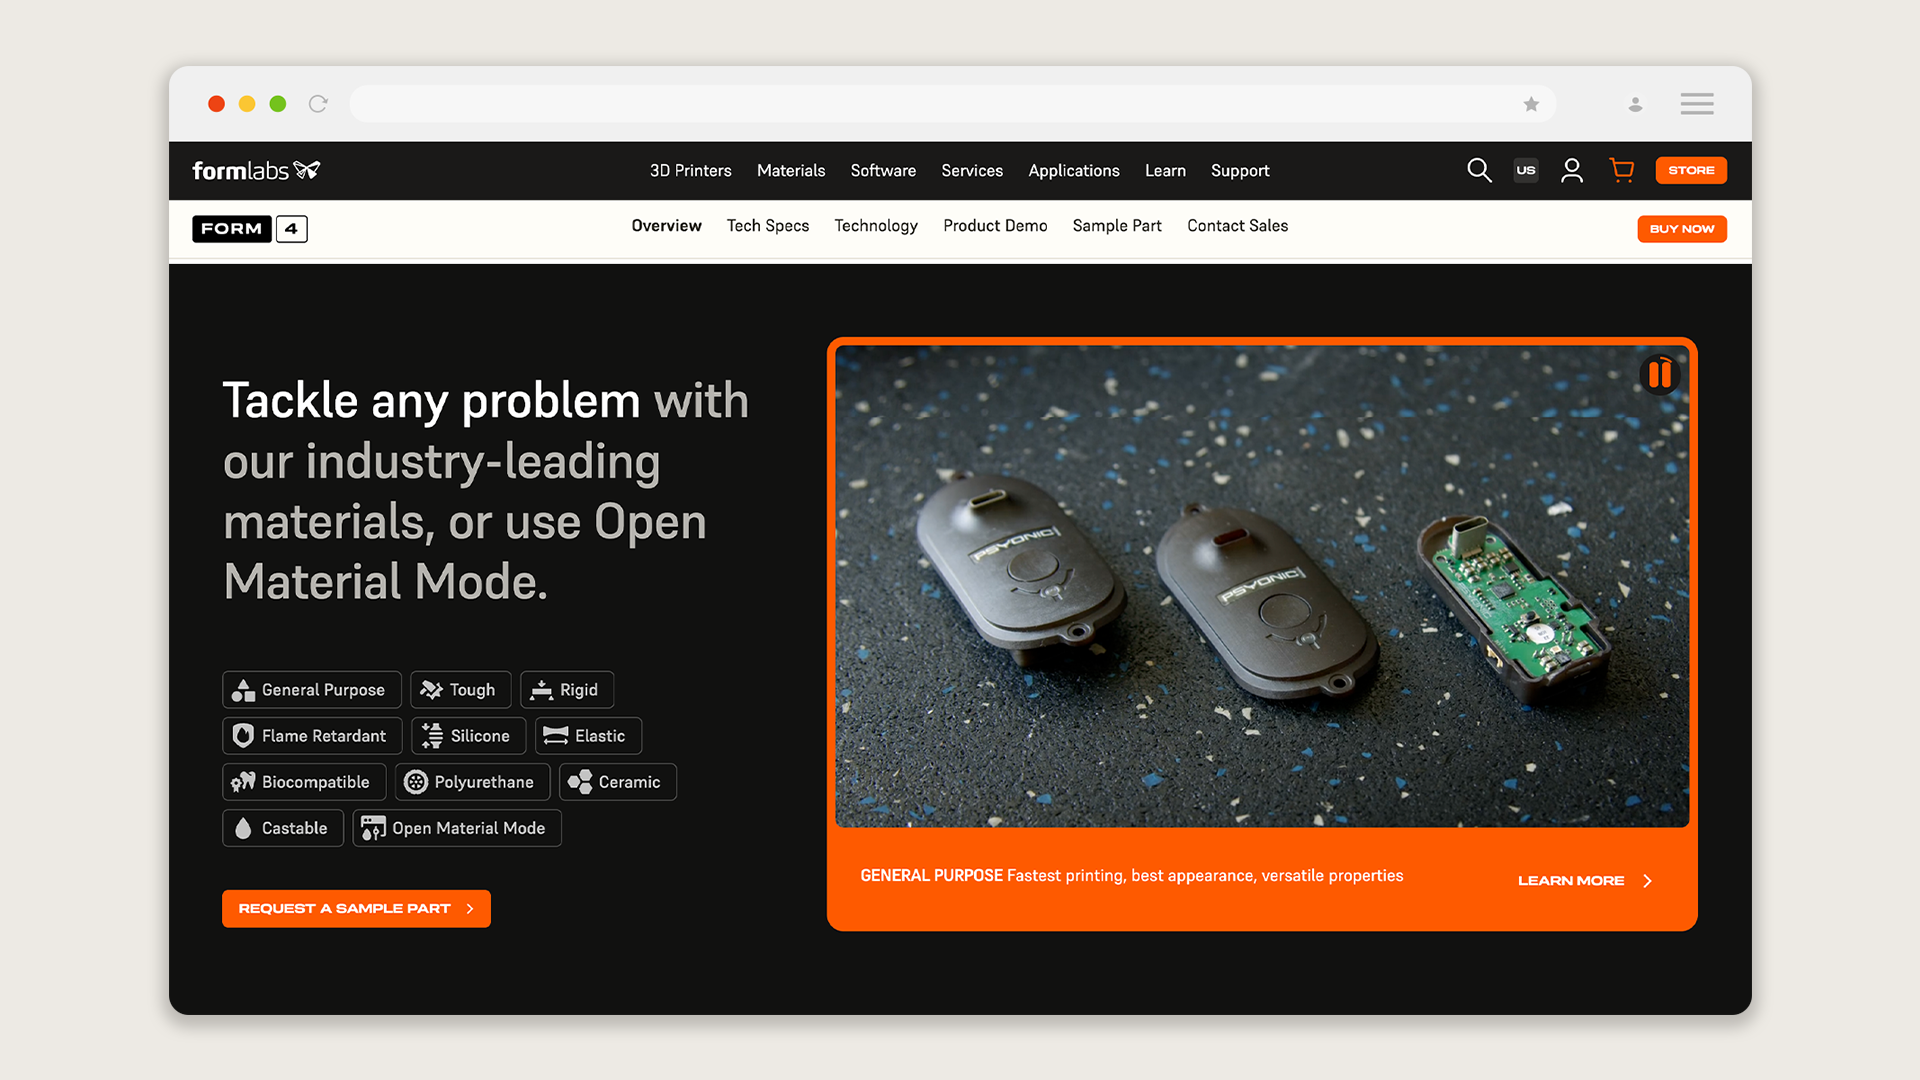1920x1080 pixels.
Task: Select the Silicone material chip
Action: (468, 736)
